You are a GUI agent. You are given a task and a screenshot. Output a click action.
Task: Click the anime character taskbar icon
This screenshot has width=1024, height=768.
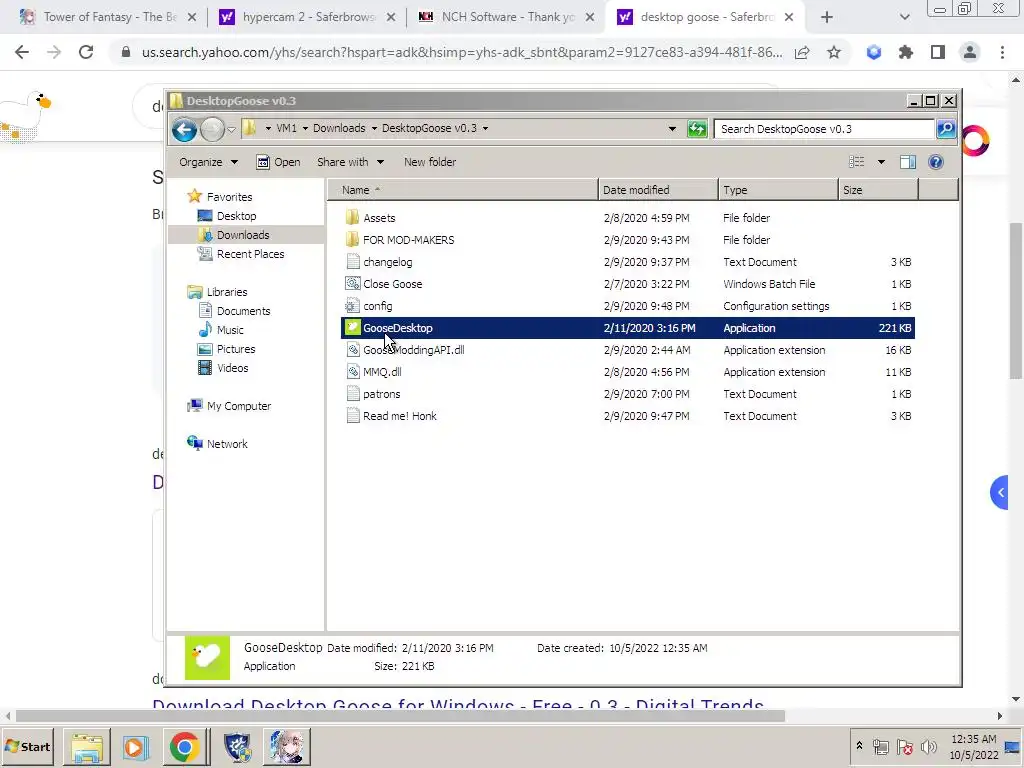coord(287,746)
